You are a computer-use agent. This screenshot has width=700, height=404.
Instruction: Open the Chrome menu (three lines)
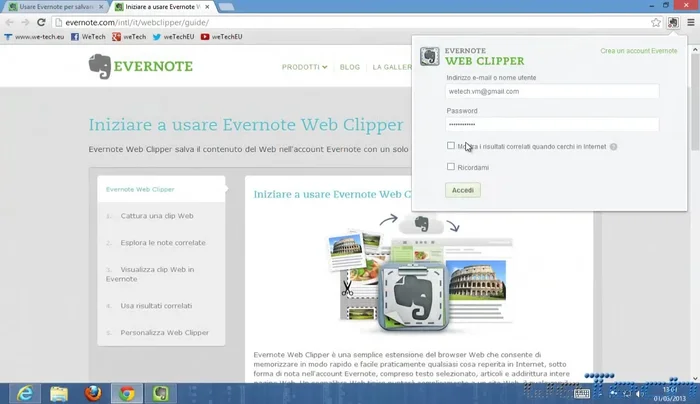(x=691, y=22)
